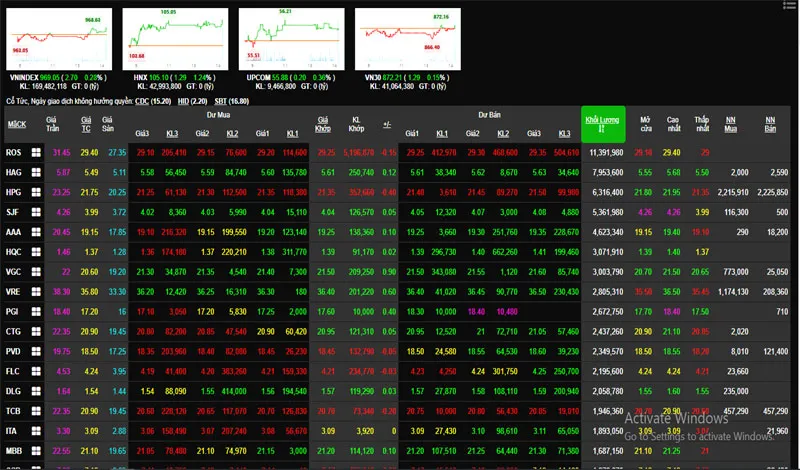Click HPG foreign buy value 2,215,910
Screen dimensions: 800x470
(733, 192)
